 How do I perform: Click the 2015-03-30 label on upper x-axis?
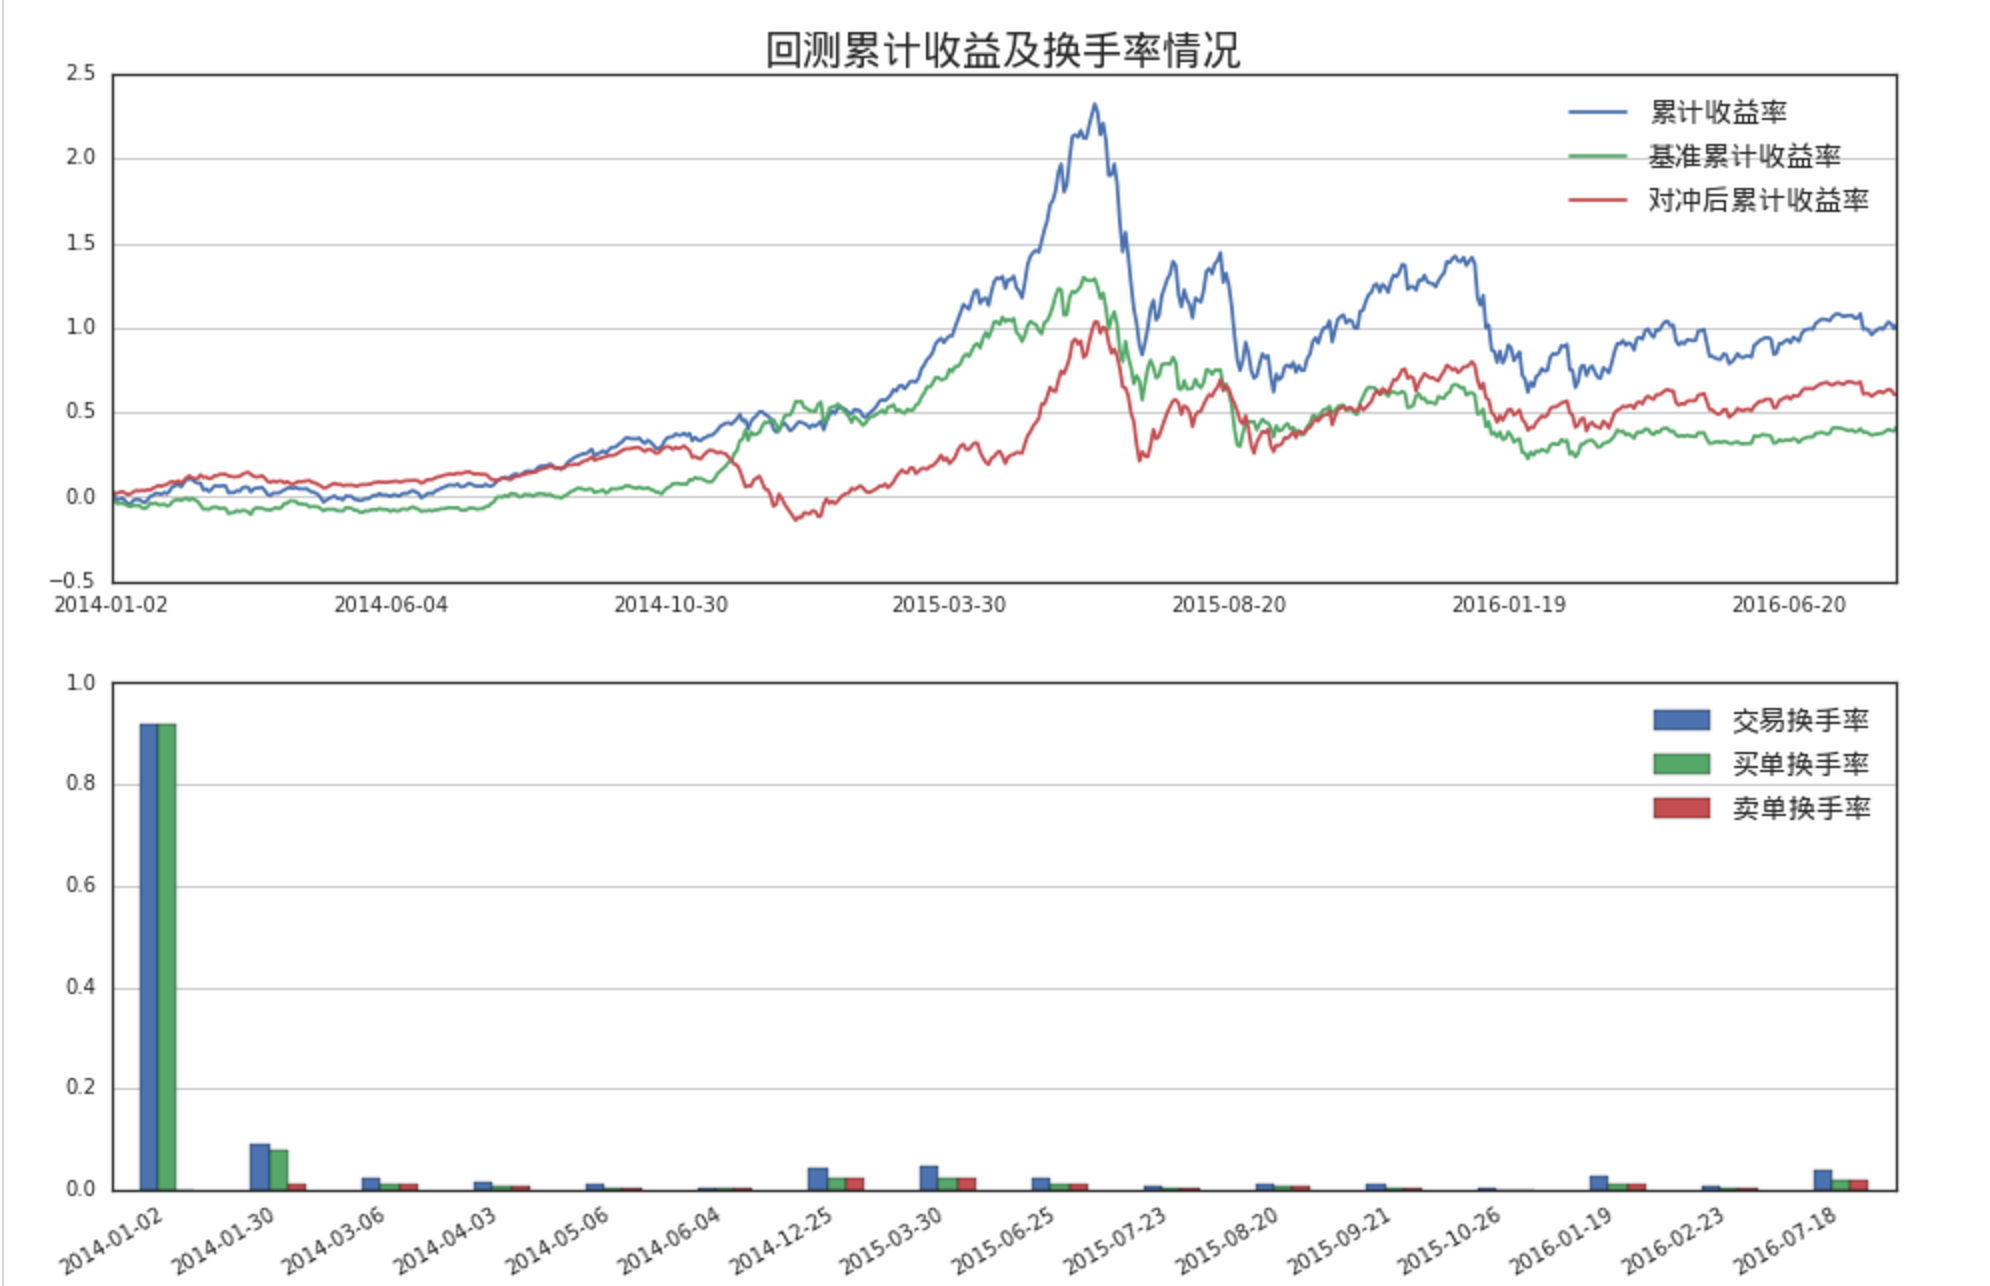[948, 605]
